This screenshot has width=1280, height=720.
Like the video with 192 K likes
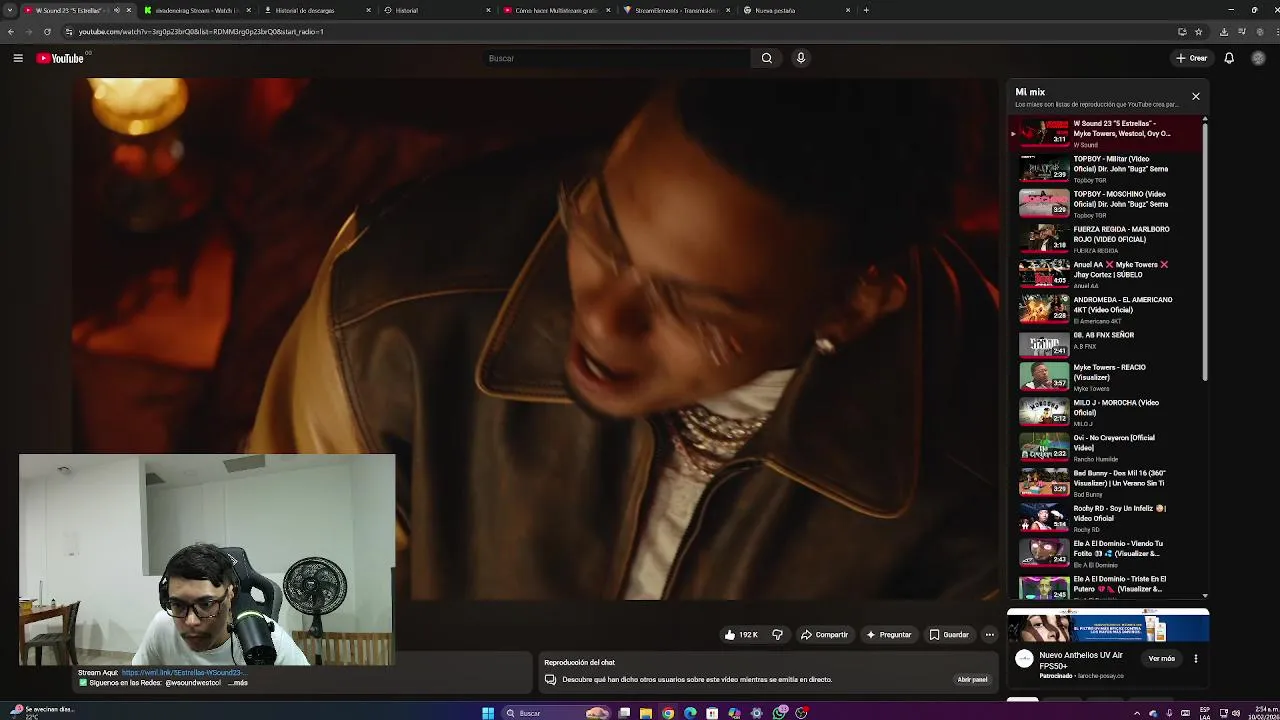click(x=741, y=635)
